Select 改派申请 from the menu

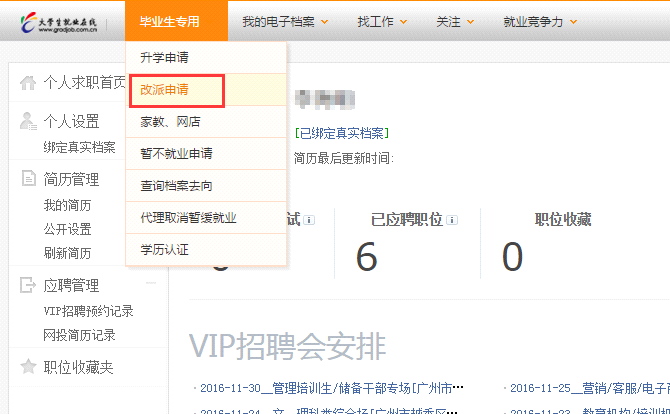165,90
